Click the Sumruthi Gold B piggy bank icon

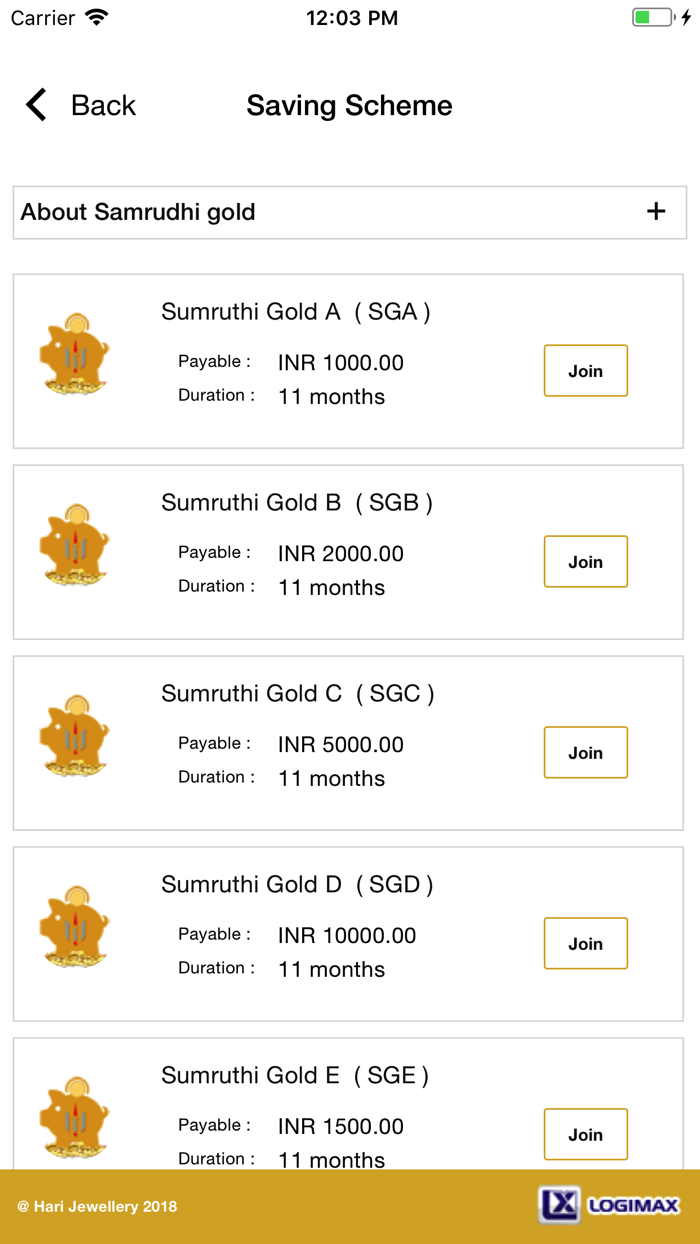tap(74, 545)
